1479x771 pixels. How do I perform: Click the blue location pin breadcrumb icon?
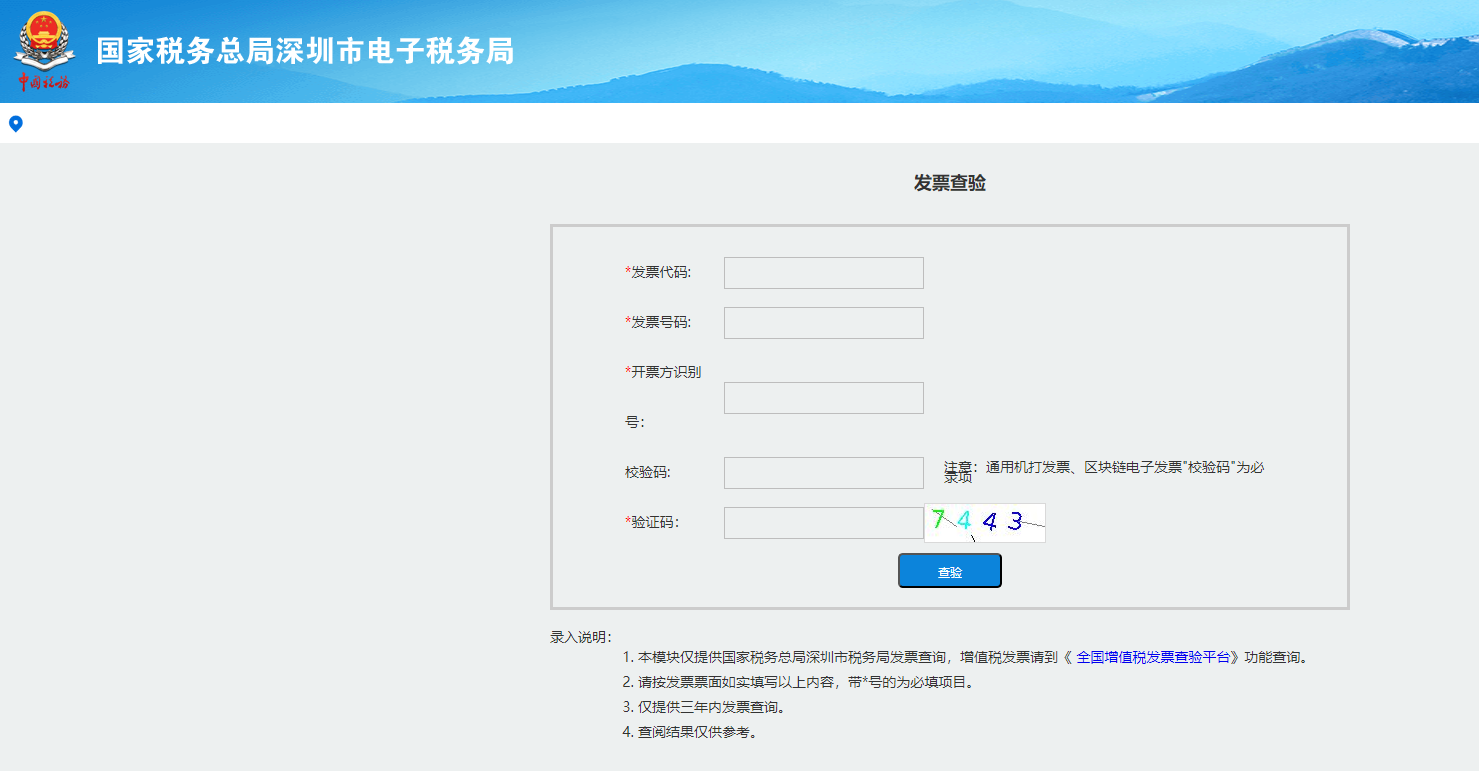pyautogui.click(x=14, y=123)
